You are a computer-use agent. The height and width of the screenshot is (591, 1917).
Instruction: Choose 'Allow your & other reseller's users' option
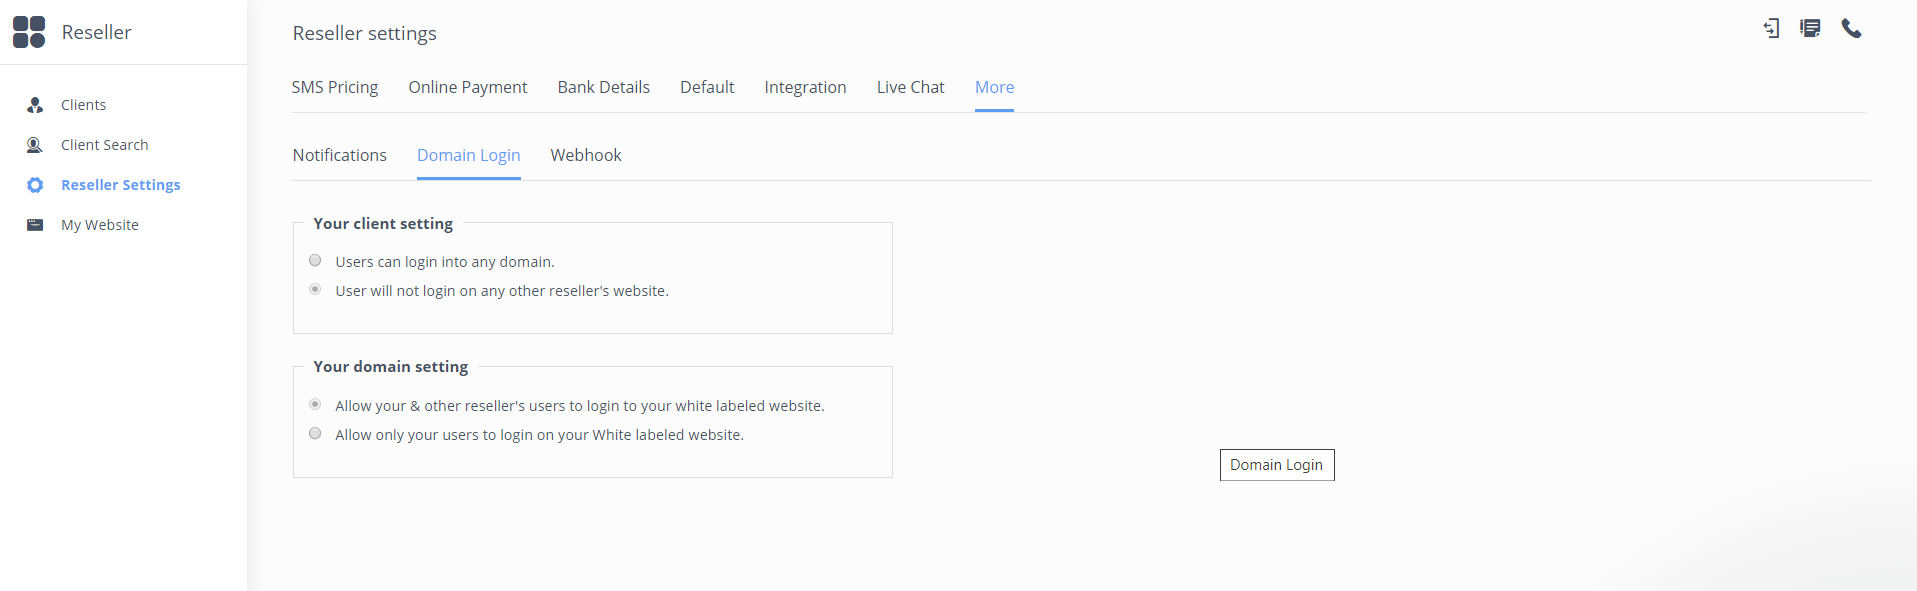point(315,405)
